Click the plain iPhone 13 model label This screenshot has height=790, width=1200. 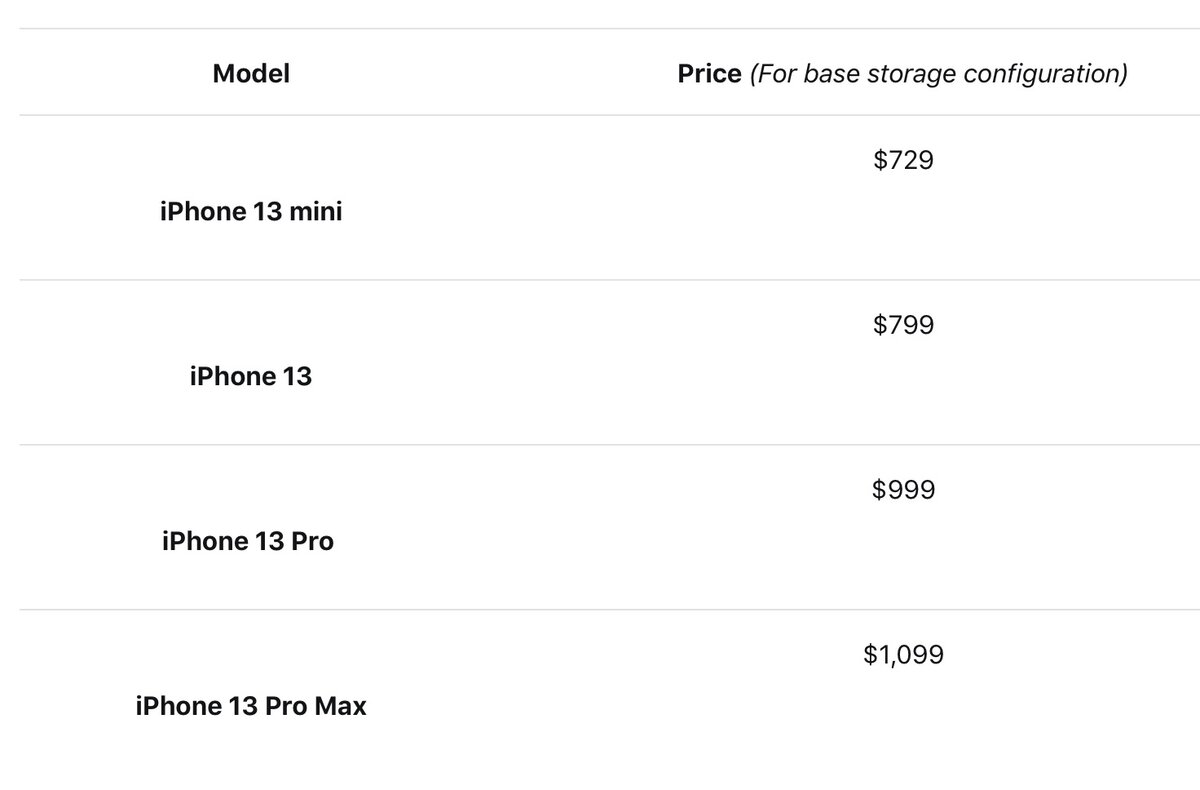(251, 377)
